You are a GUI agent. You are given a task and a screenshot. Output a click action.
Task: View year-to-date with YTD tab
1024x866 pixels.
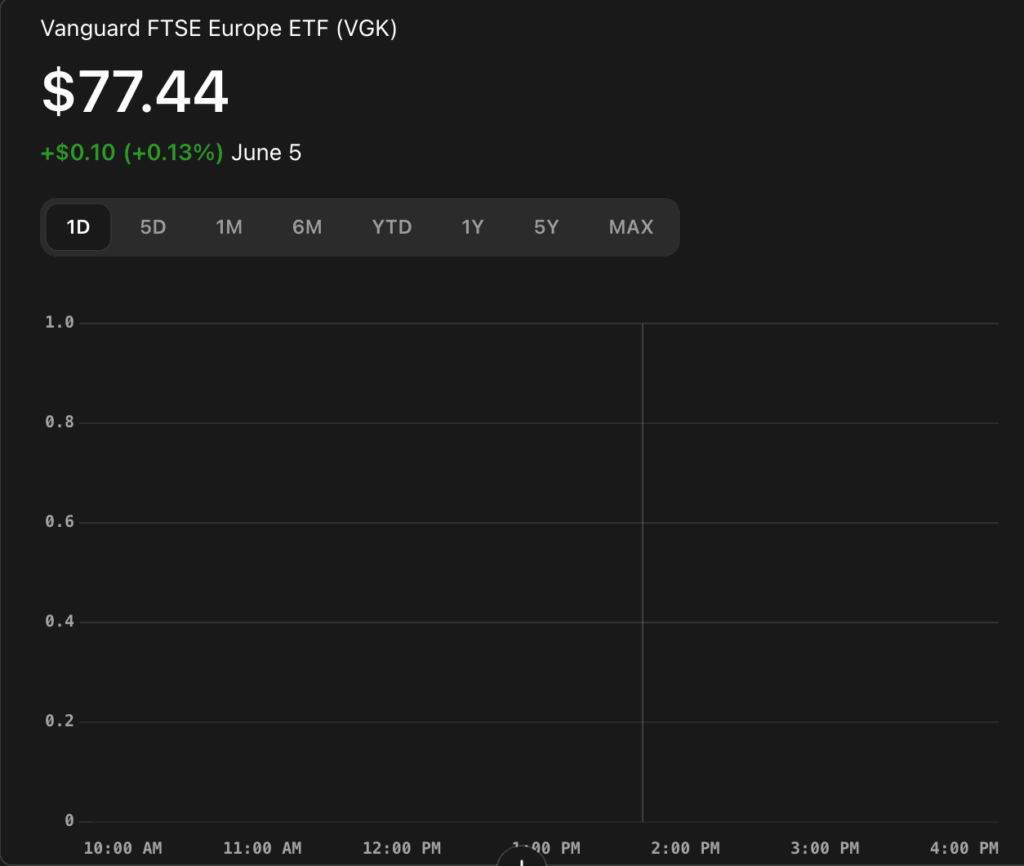click(x=392, y=227)
